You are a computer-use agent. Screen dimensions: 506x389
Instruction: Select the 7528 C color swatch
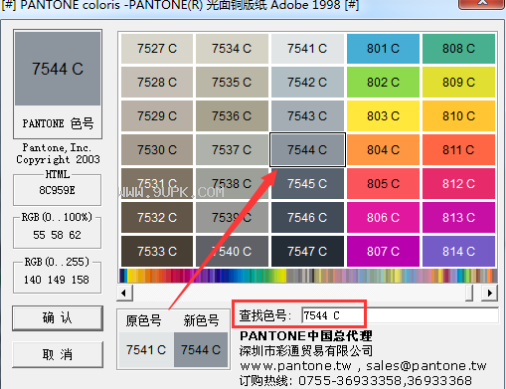(x=157, y=82)
